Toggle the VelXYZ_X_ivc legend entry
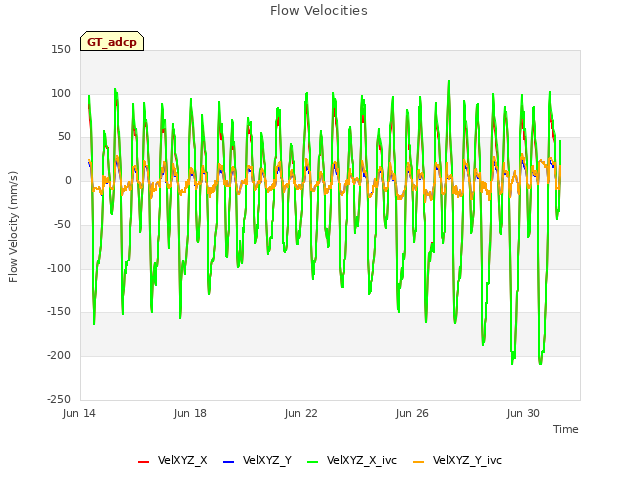Viewport: 640px width, 480px height. coord(351,460)
